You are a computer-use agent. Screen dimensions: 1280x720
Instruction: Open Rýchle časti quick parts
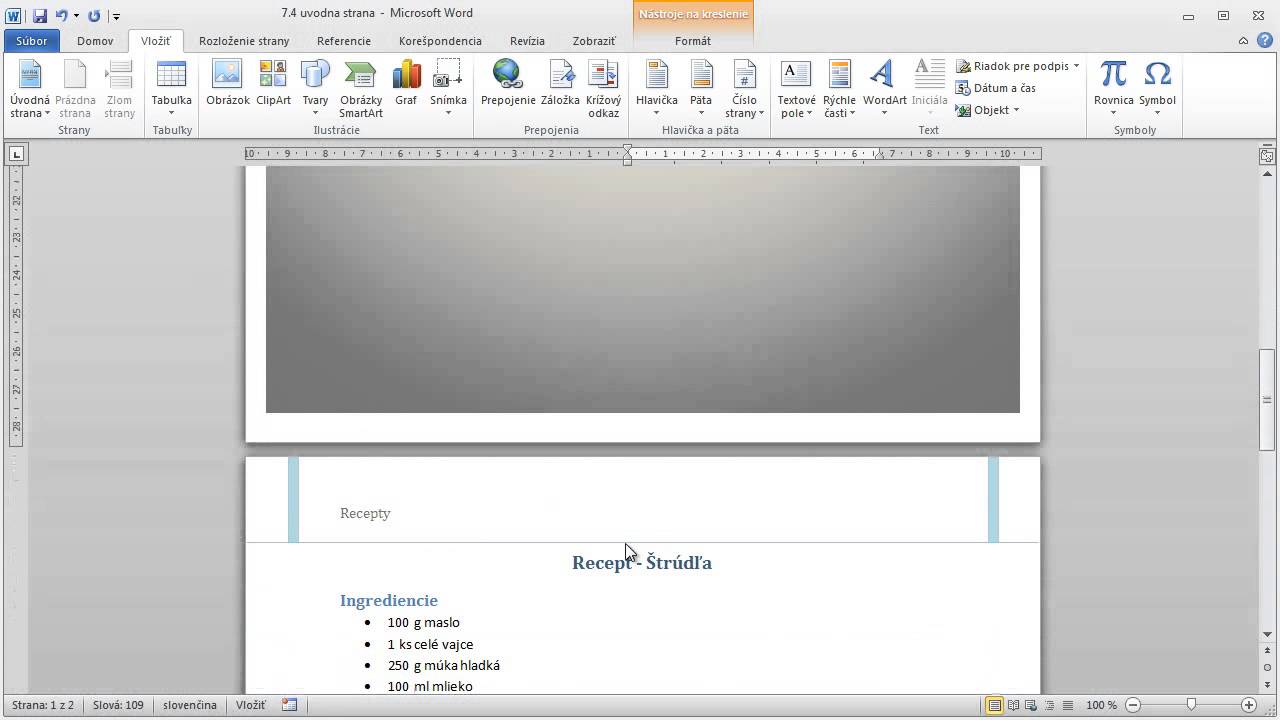point(840,89)
